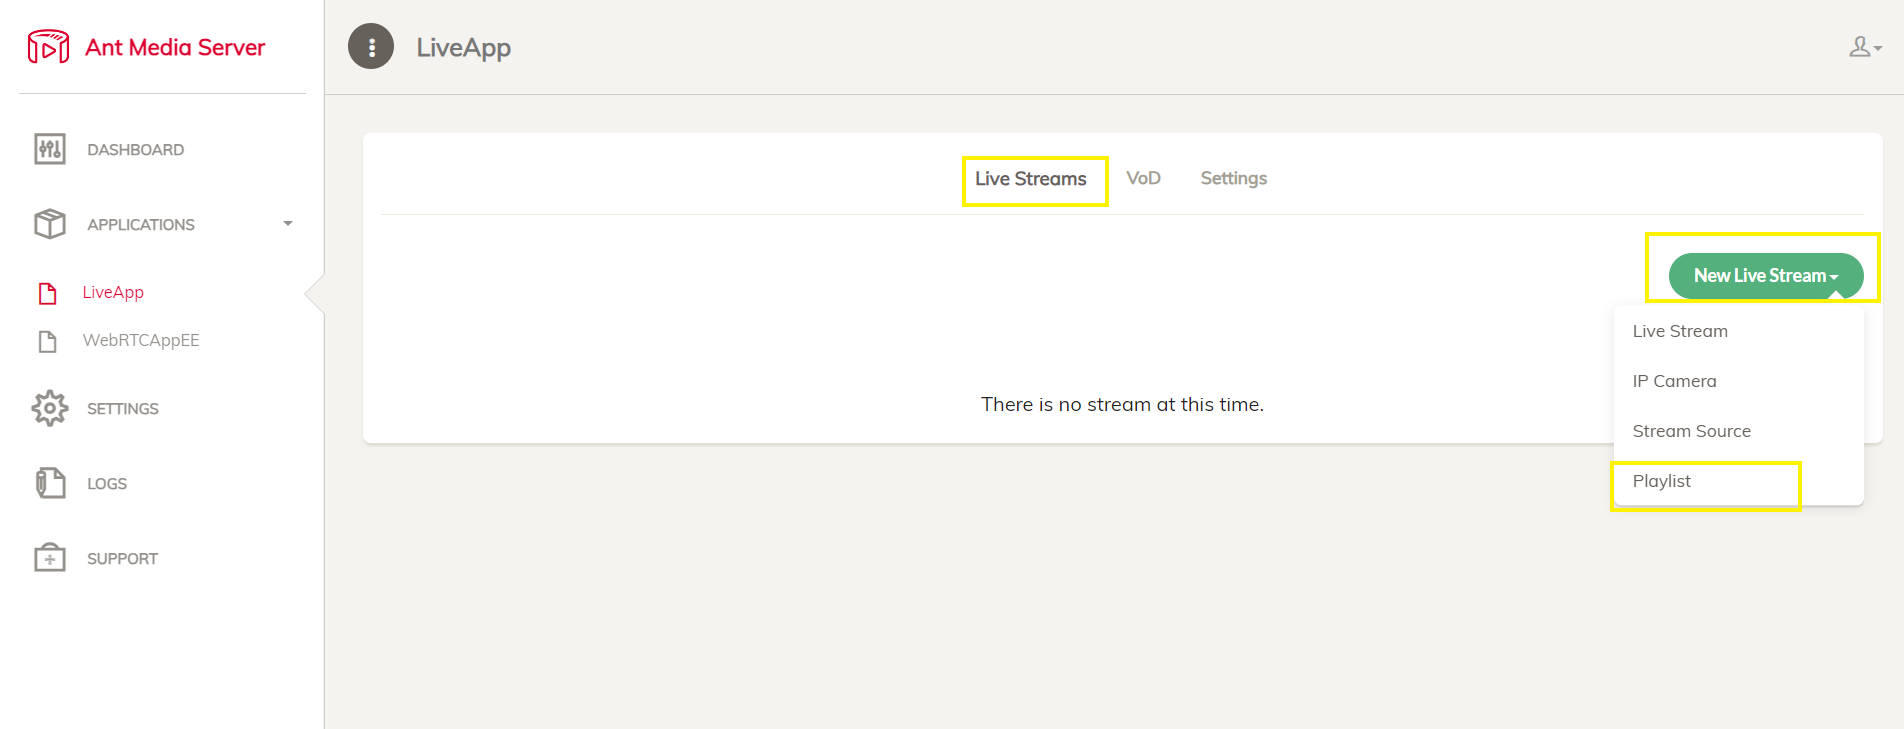The width and height of the screenshot is (1904, 729).
Task: Select WebRTCAppEE in applications list
Action: tap(141, 340)
